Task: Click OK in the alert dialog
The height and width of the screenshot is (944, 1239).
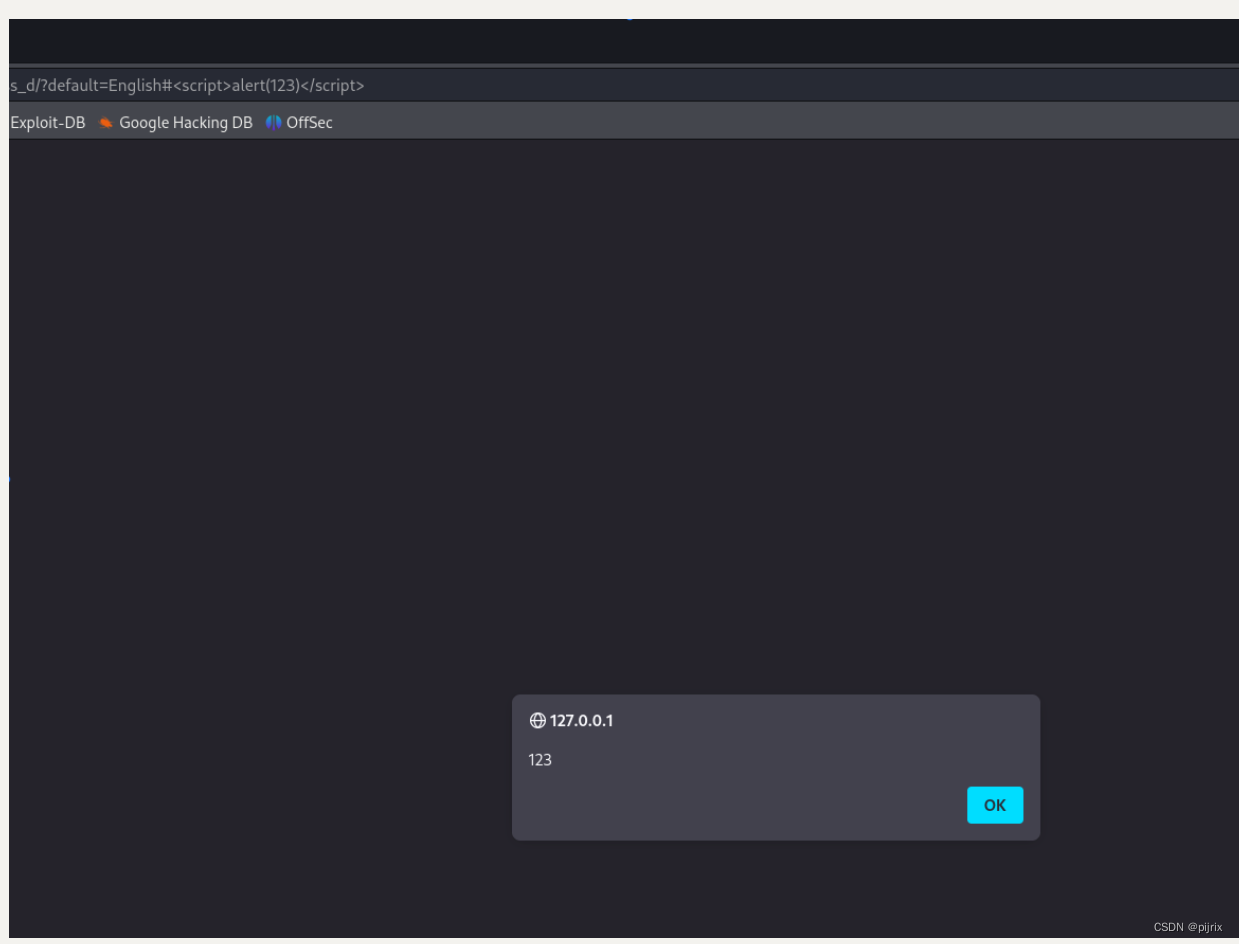Action: tap(994, 805)
